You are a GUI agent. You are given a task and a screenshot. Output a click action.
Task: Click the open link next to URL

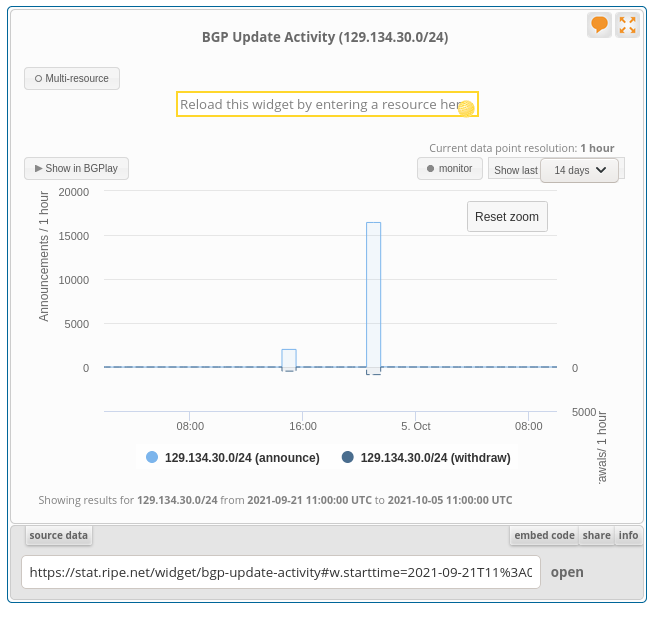tap(567, 572)
